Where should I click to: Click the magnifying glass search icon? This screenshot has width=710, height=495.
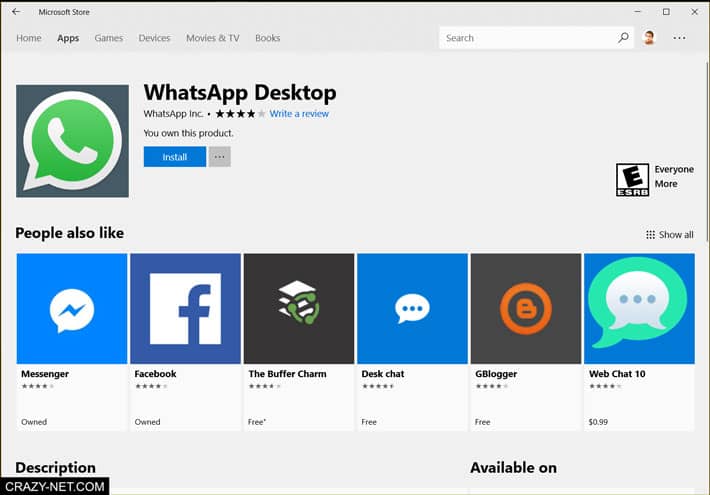click(x=624, y=38)
